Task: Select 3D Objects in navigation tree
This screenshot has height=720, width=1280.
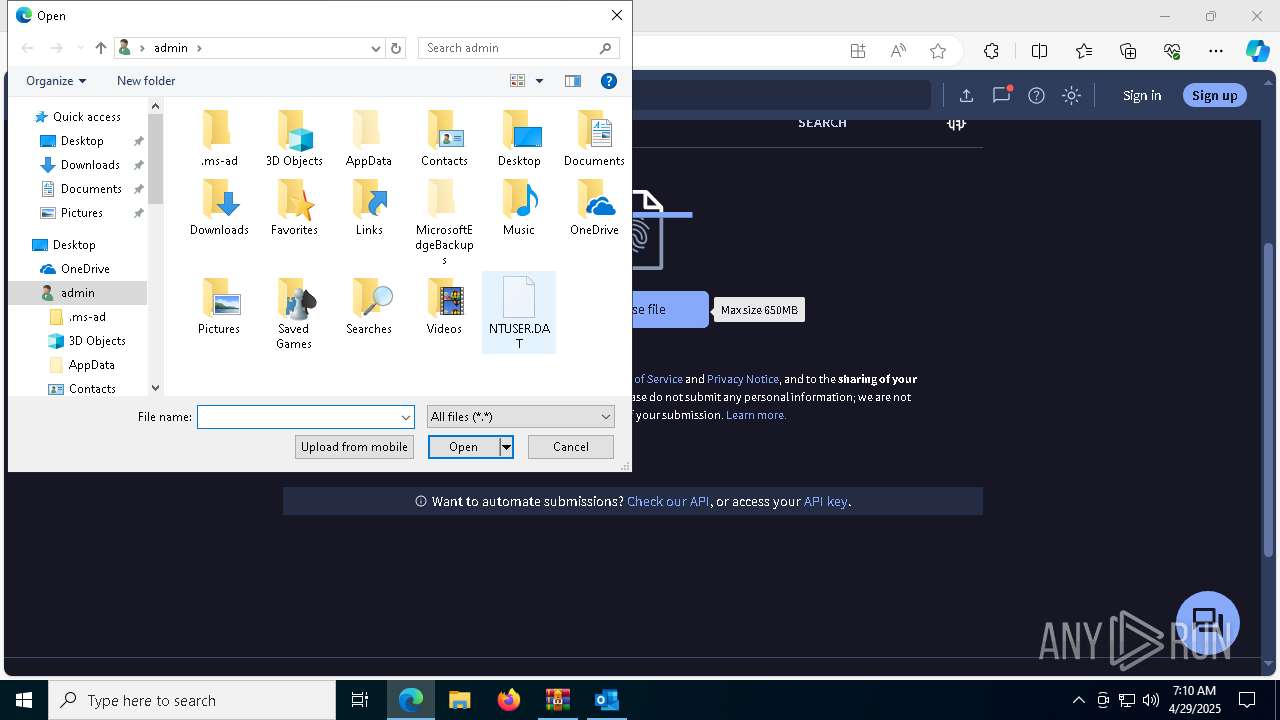Action: point(97,341)
